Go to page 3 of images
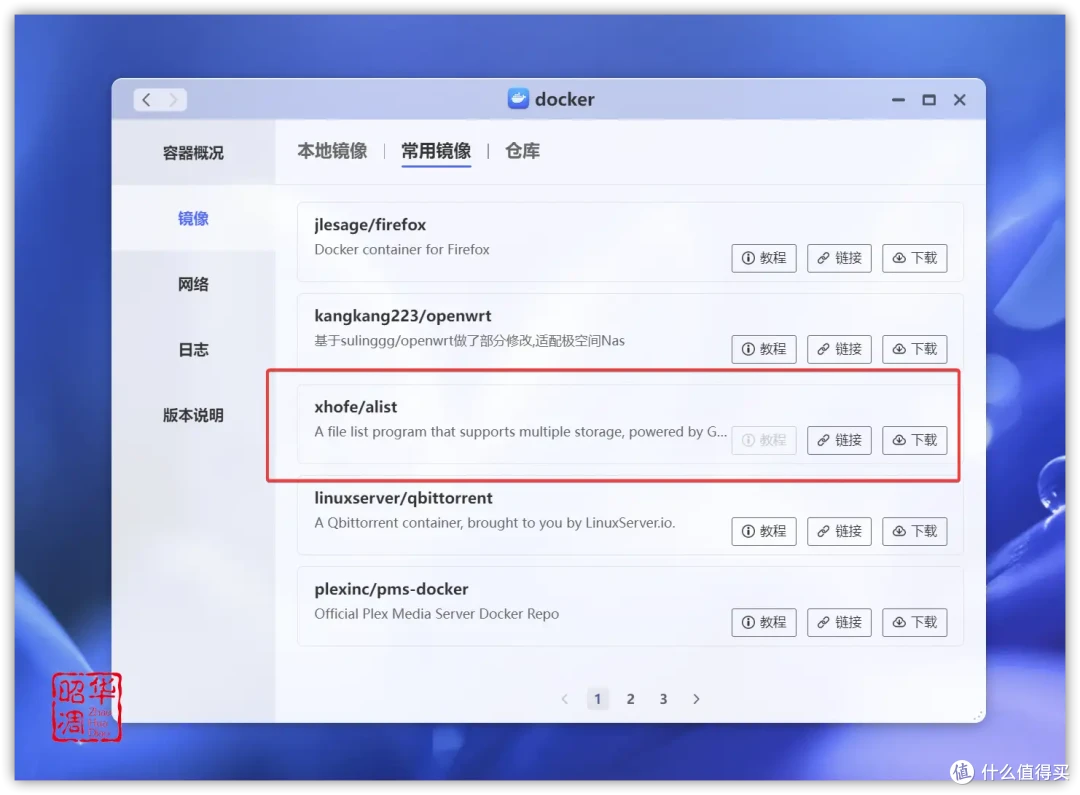This screenshot has height=795, width=1080. pyautogui.click(x=663, y=699)
